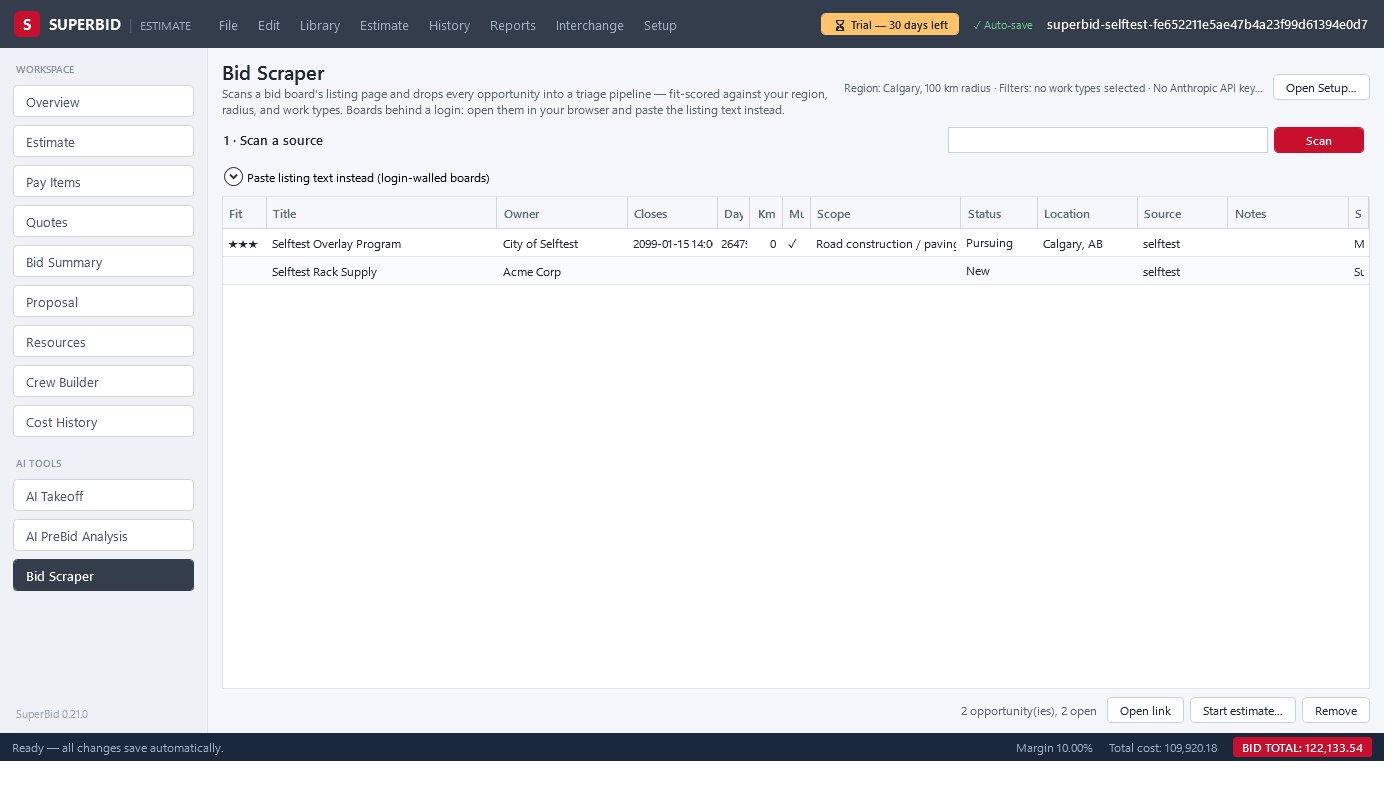This screenshot has width=1400, height=800.
Task: Open AI PreBid Analysis tool
Action: coord(103,535)
